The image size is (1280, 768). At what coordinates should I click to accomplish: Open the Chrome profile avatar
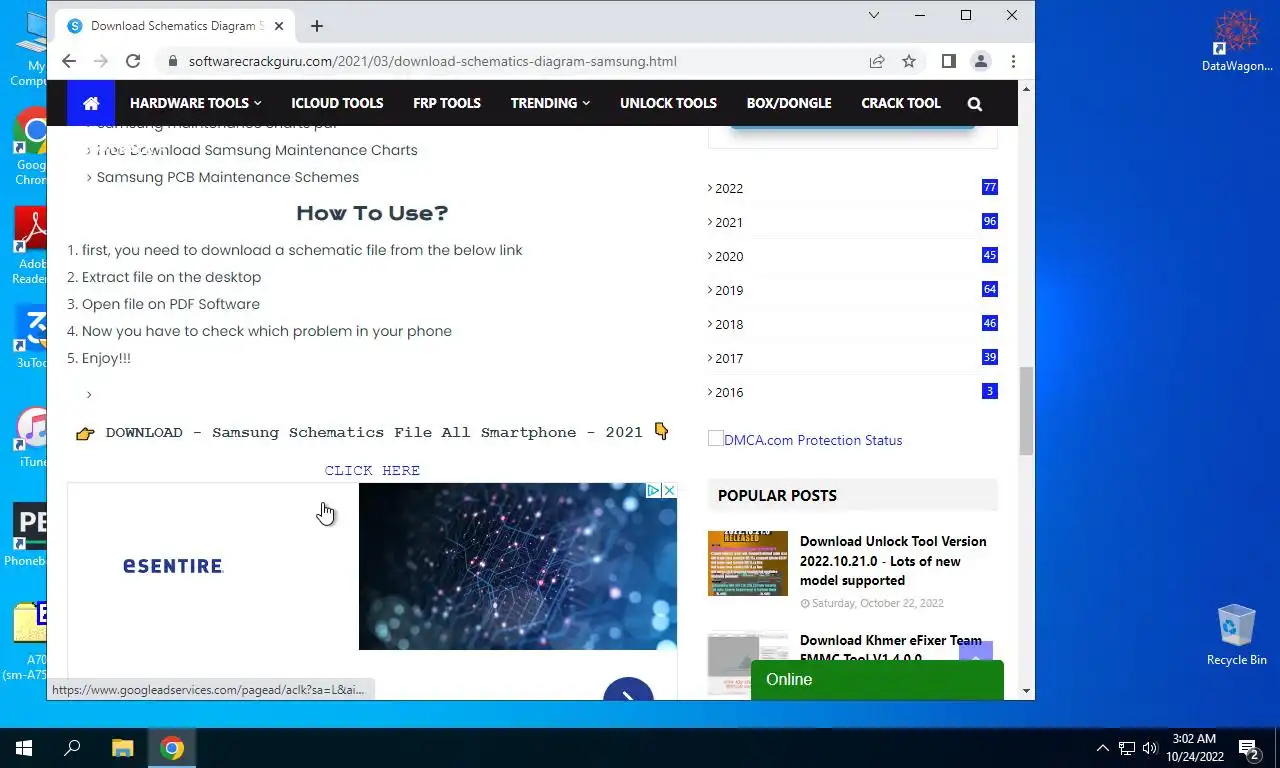point(981,61)
